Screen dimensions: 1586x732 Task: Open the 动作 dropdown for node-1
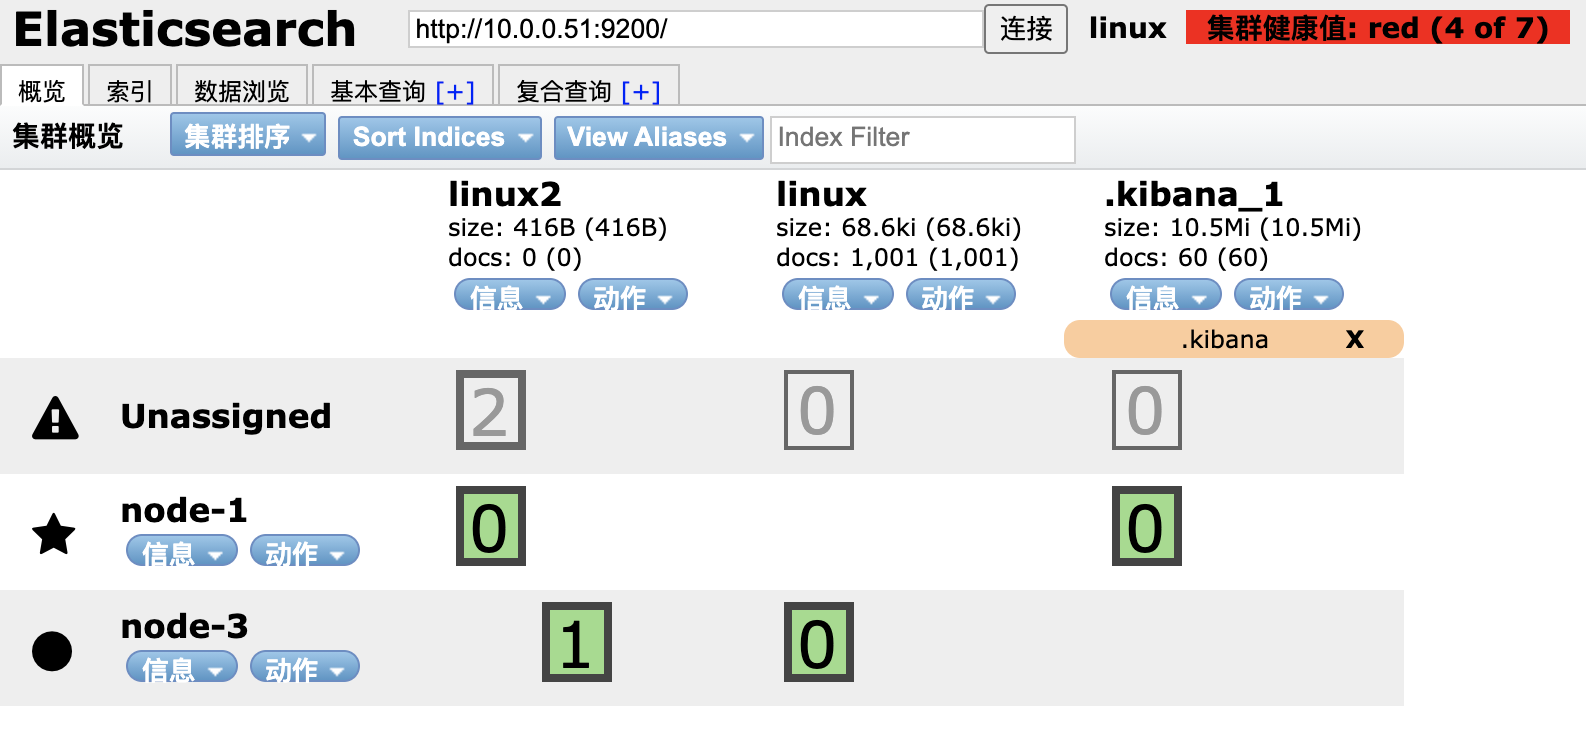tap(305, 551)
